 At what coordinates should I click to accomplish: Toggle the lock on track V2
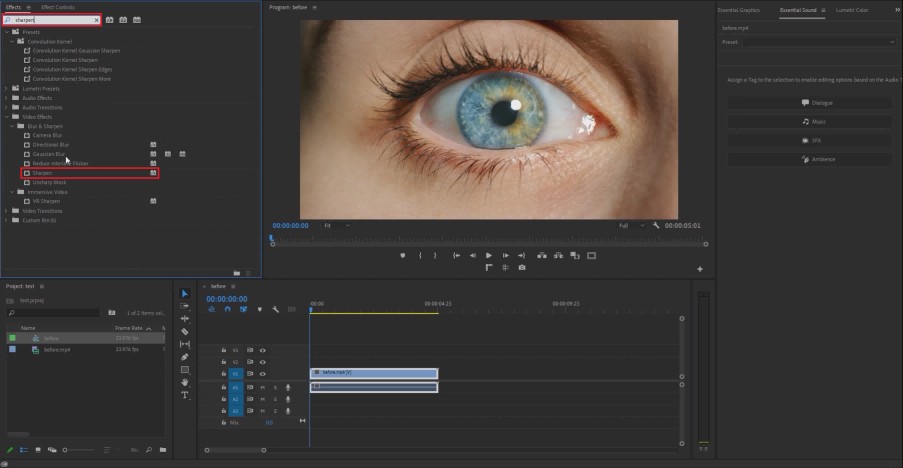(224, 362)
